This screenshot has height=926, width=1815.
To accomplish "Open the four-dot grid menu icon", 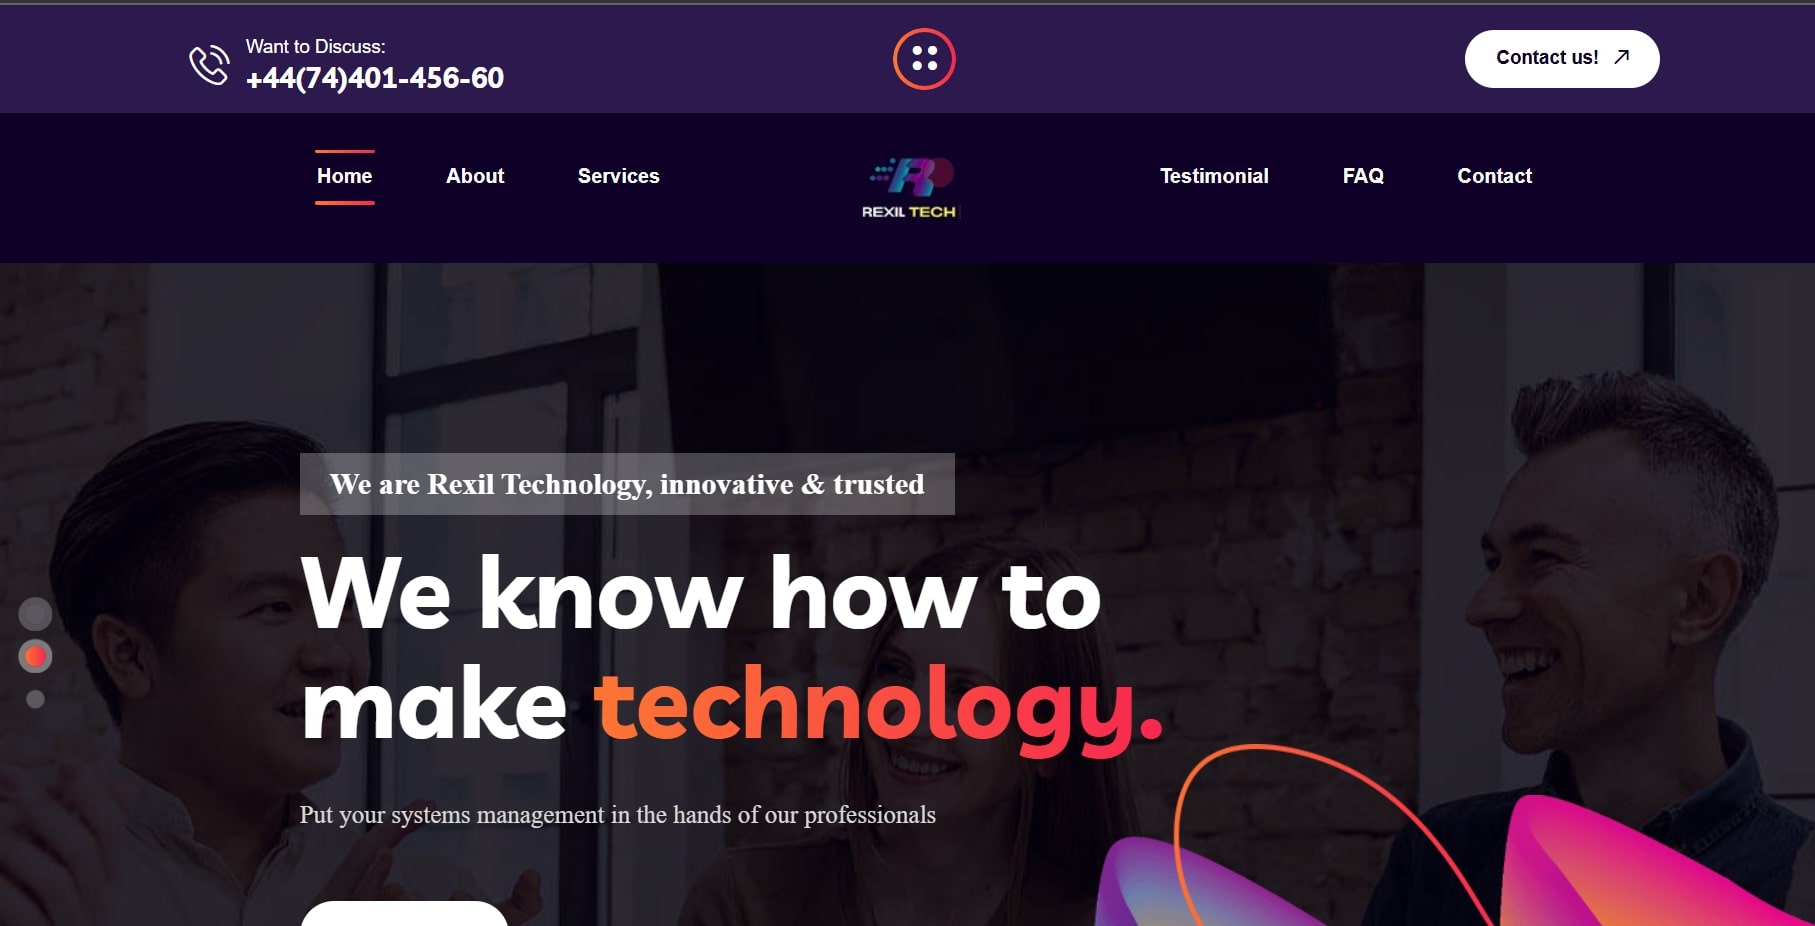I will point(924,59).
